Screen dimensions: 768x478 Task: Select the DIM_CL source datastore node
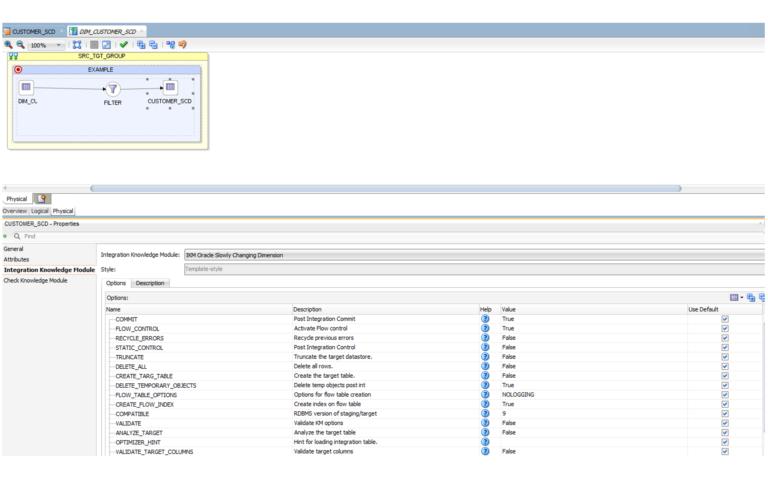27,88
